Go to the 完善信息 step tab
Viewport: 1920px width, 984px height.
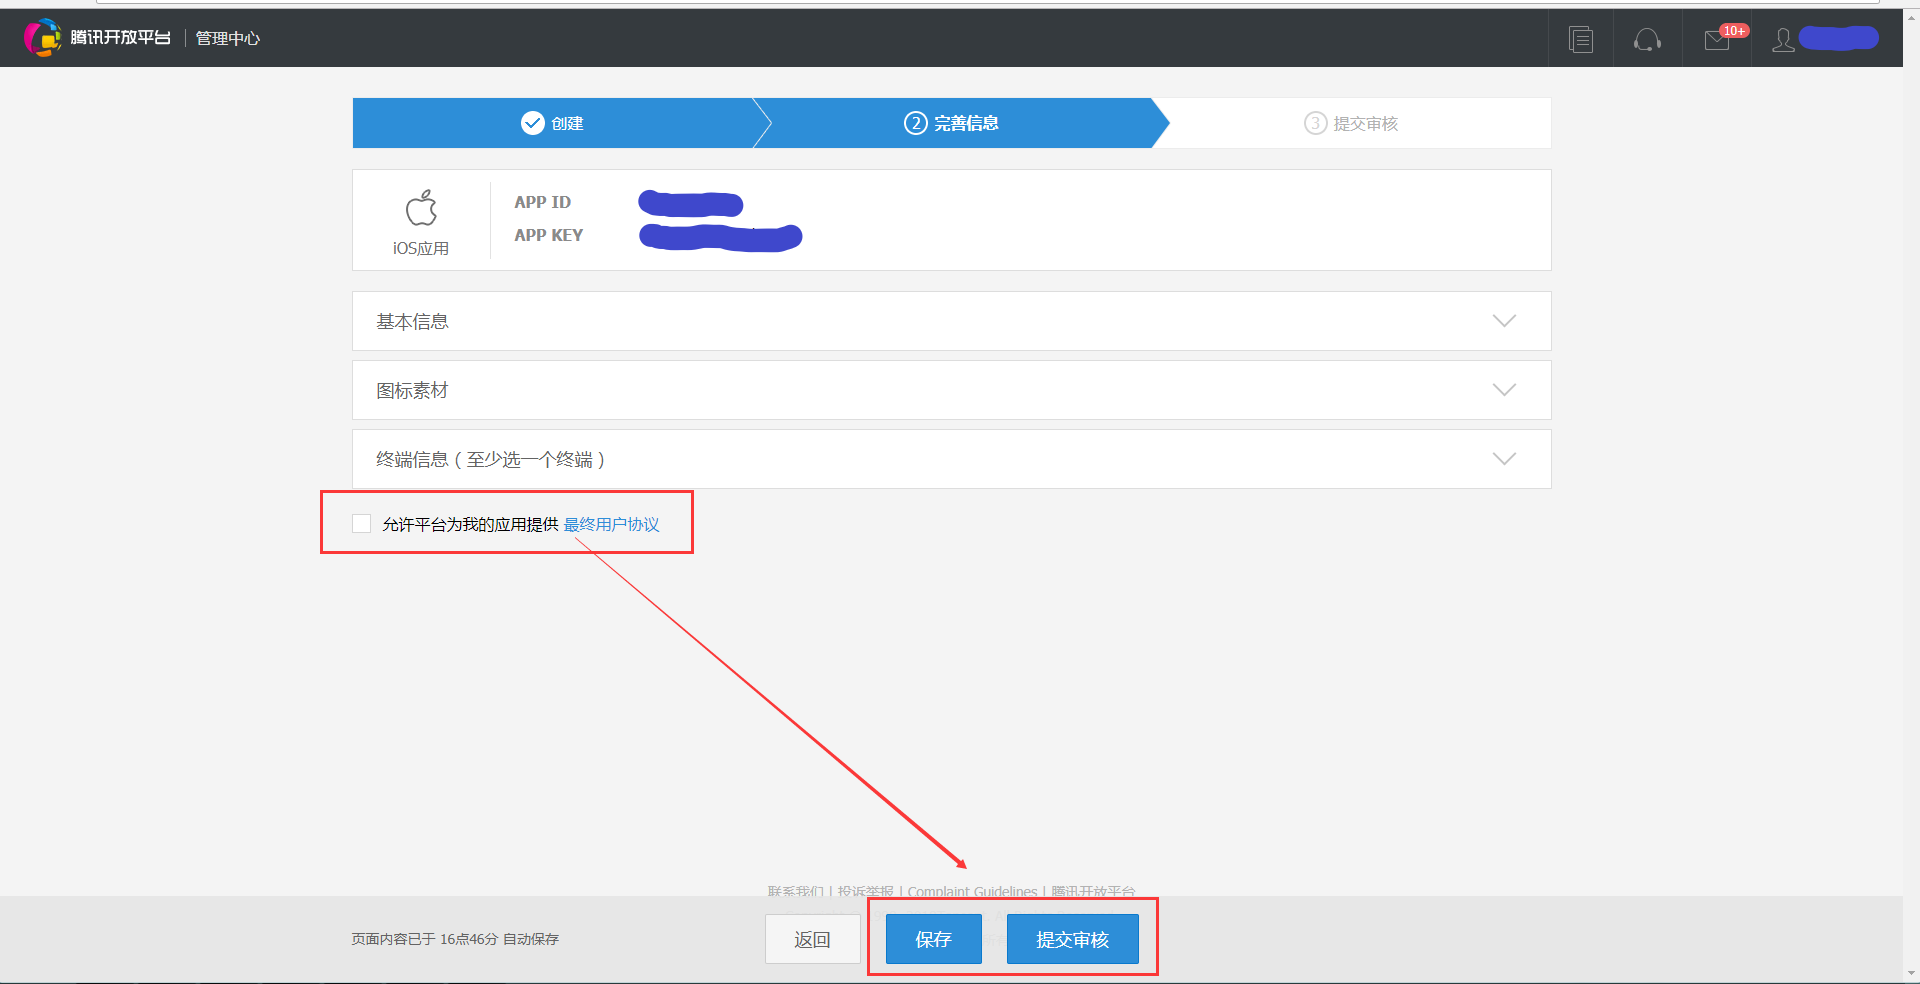click(952, 123)
